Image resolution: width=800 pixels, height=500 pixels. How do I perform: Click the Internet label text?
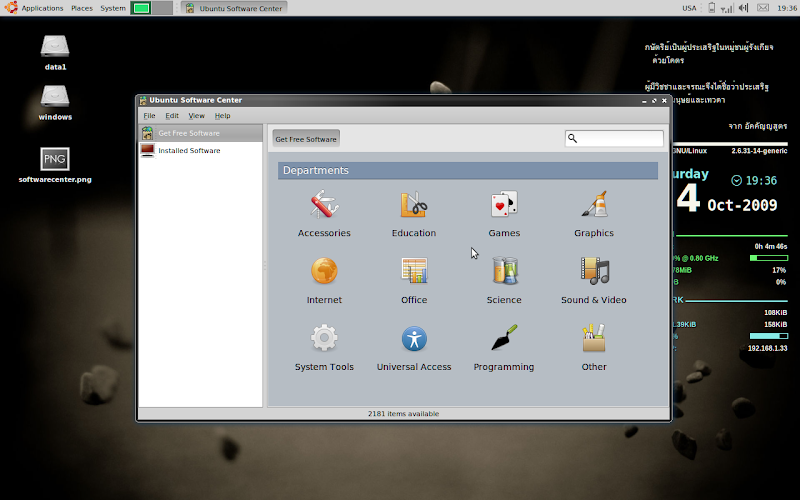pos(324,300)
